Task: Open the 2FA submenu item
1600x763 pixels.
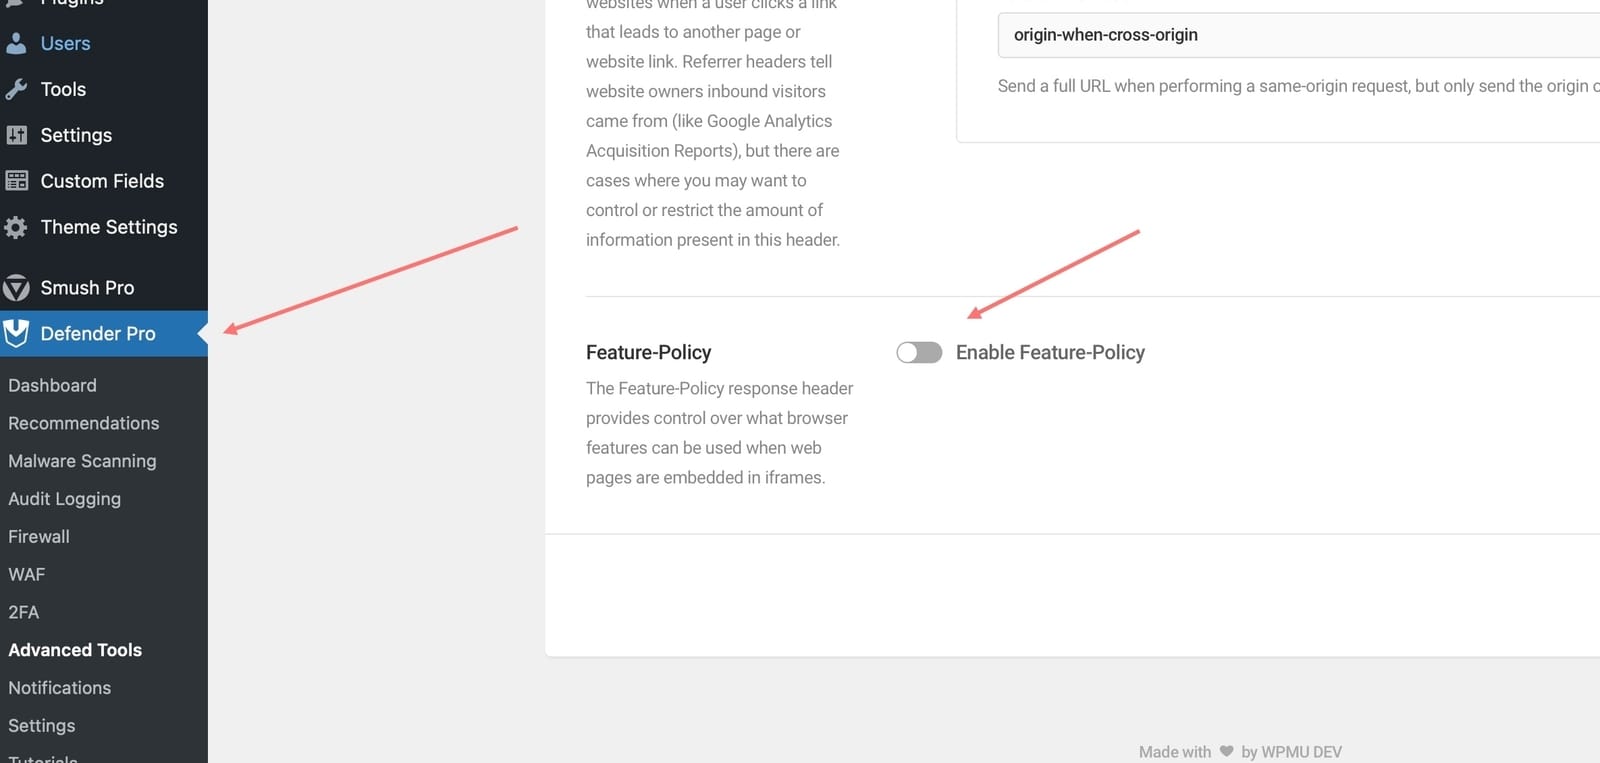Action: [24, 612]
